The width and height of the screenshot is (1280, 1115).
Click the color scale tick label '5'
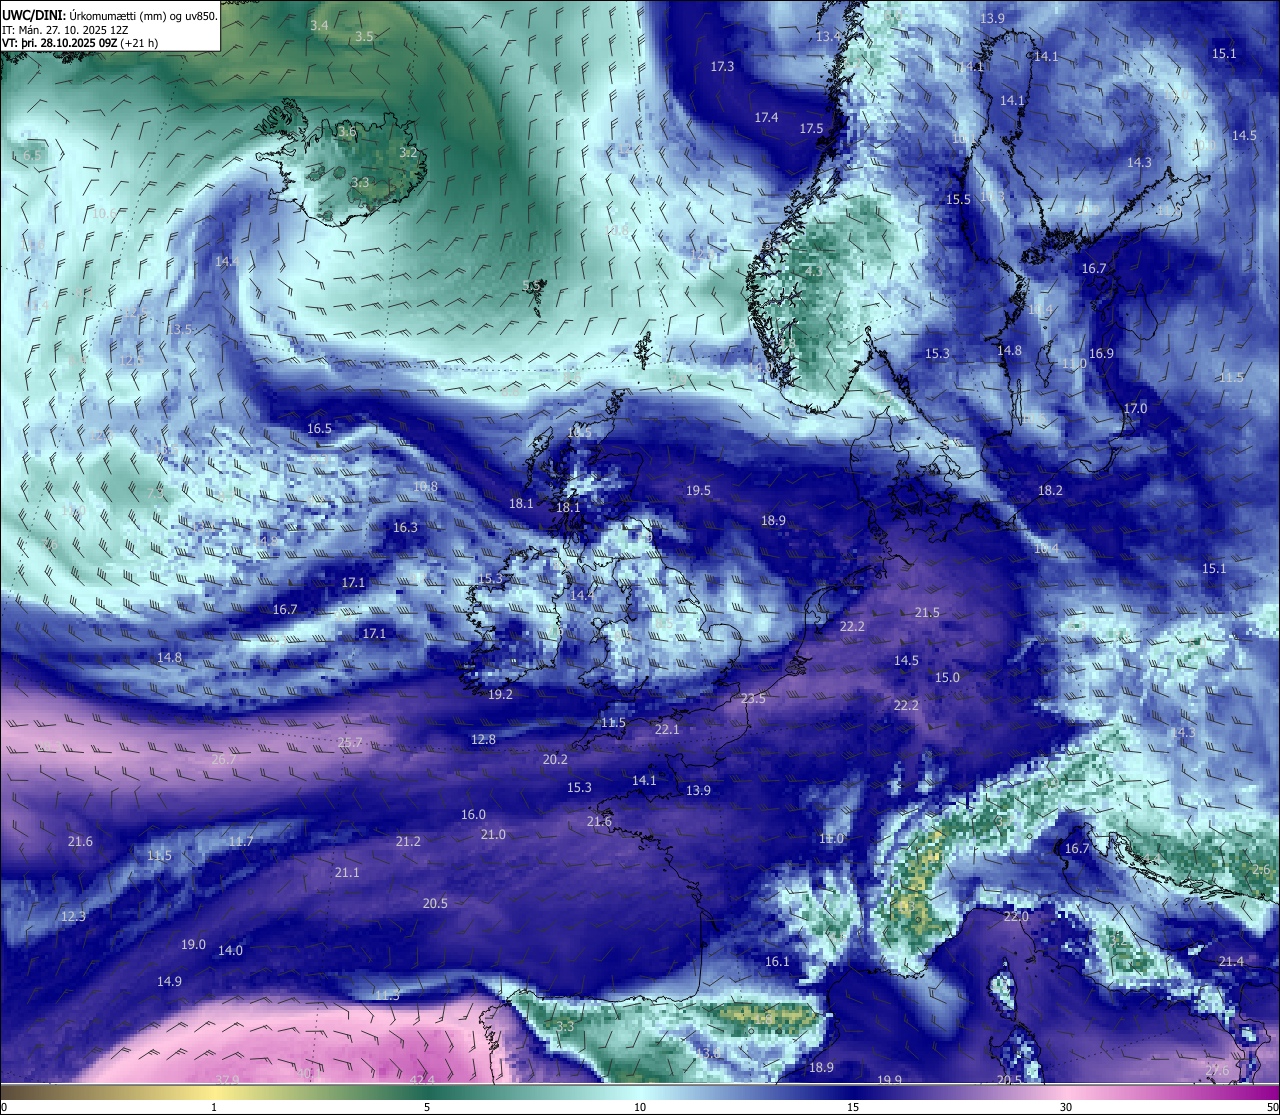(427, 1107)
